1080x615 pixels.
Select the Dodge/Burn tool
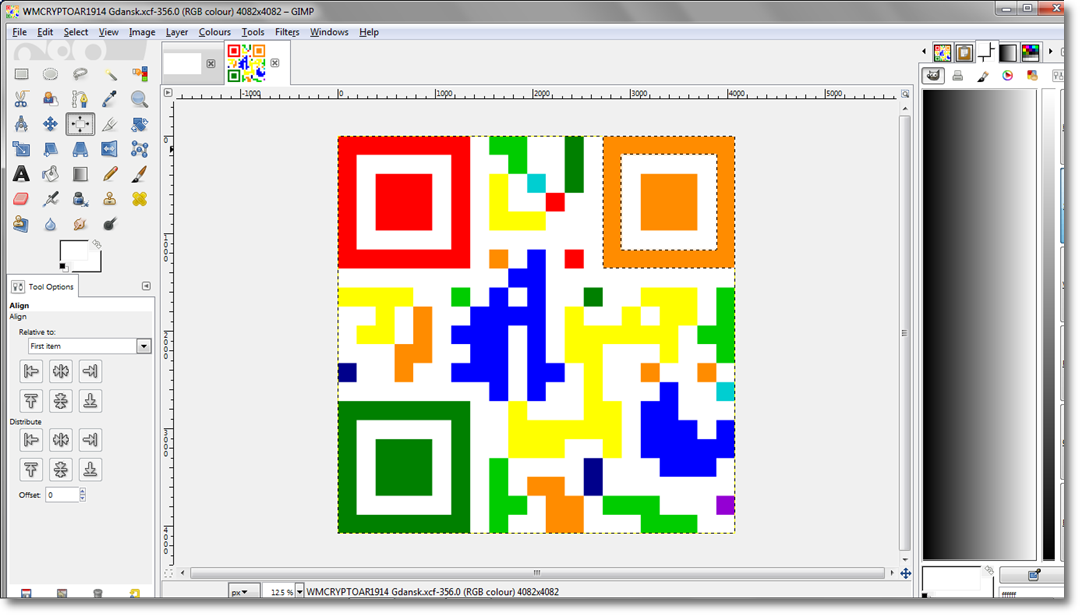click(110, 224)
